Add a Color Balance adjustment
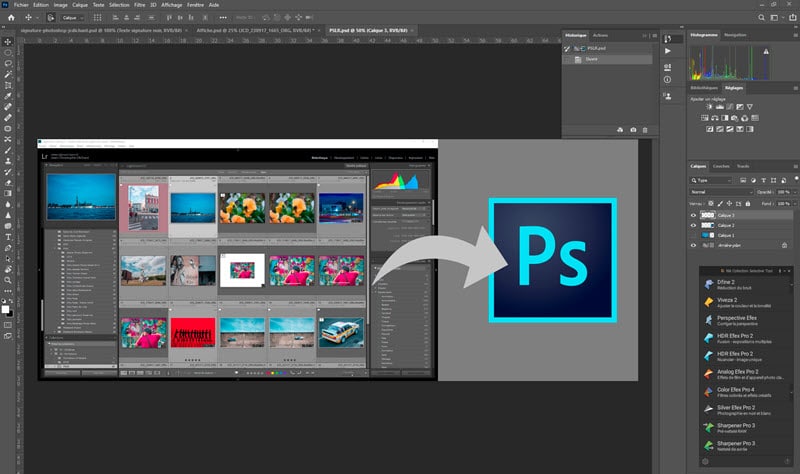This screenshot has width=800, height=474. (x=714, y=118)
